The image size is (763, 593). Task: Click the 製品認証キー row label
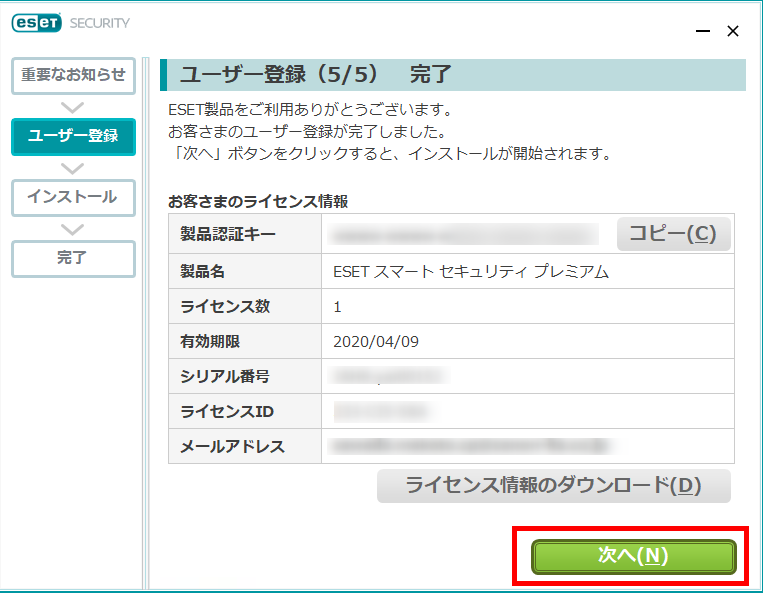(x=228, y=234)
